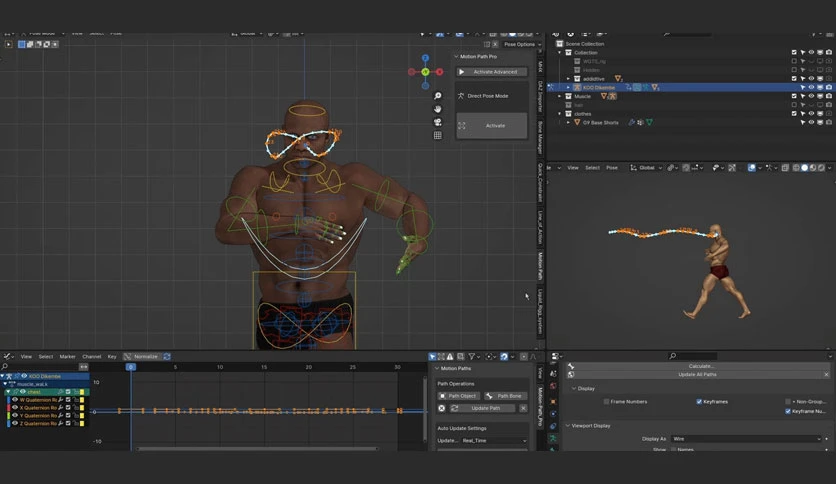Viewport: 836px width, 484px height.
Task: Open the Channel menu in graph editor
Action: tap(92, 357)
